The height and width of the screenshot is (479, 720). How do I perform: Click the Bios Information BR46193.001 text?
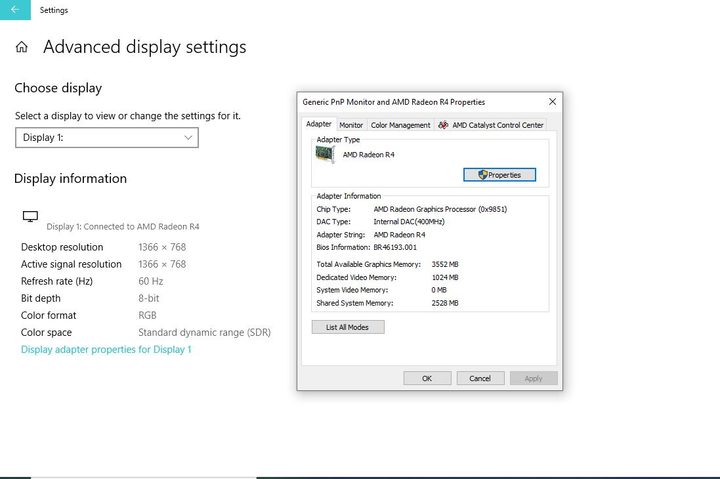(x=366, y=247)
